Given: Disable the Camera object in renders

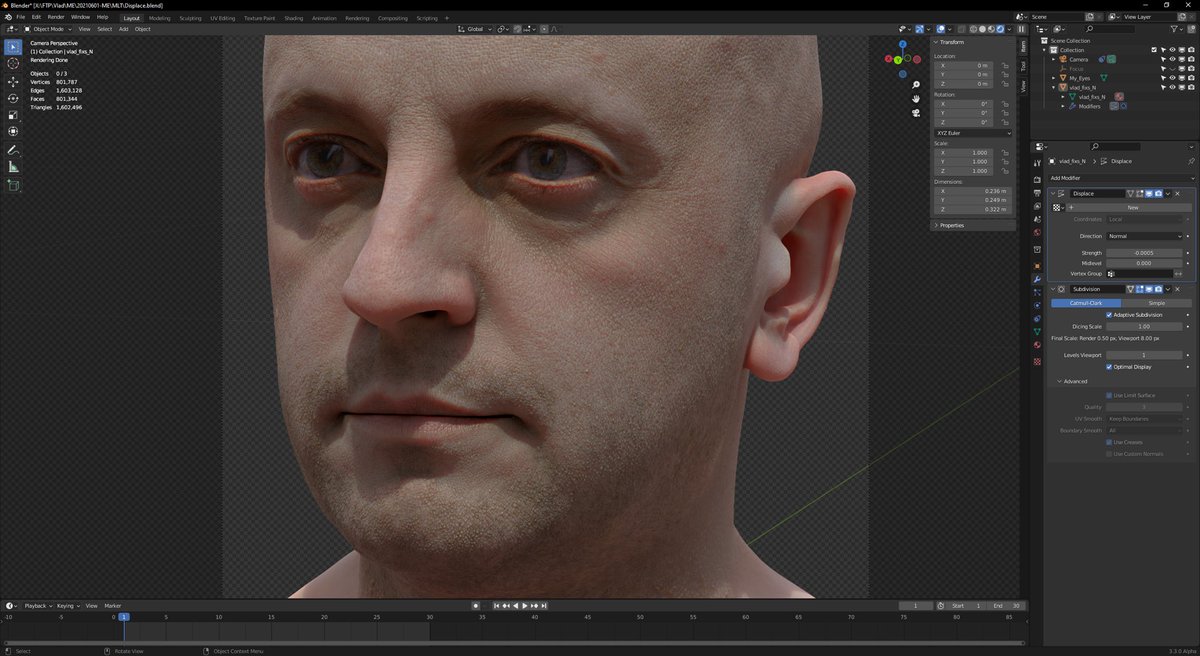Looking at the screenshot, I should point(1190,59).
